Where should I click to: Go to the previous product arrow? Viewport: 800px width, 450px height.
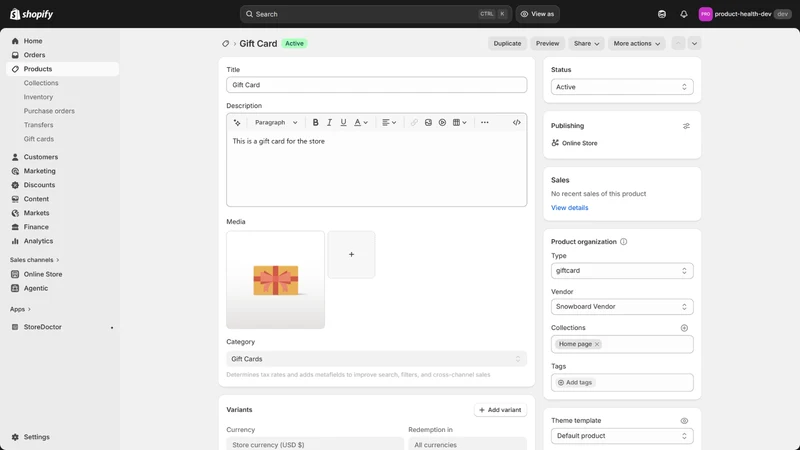[678, 43]
